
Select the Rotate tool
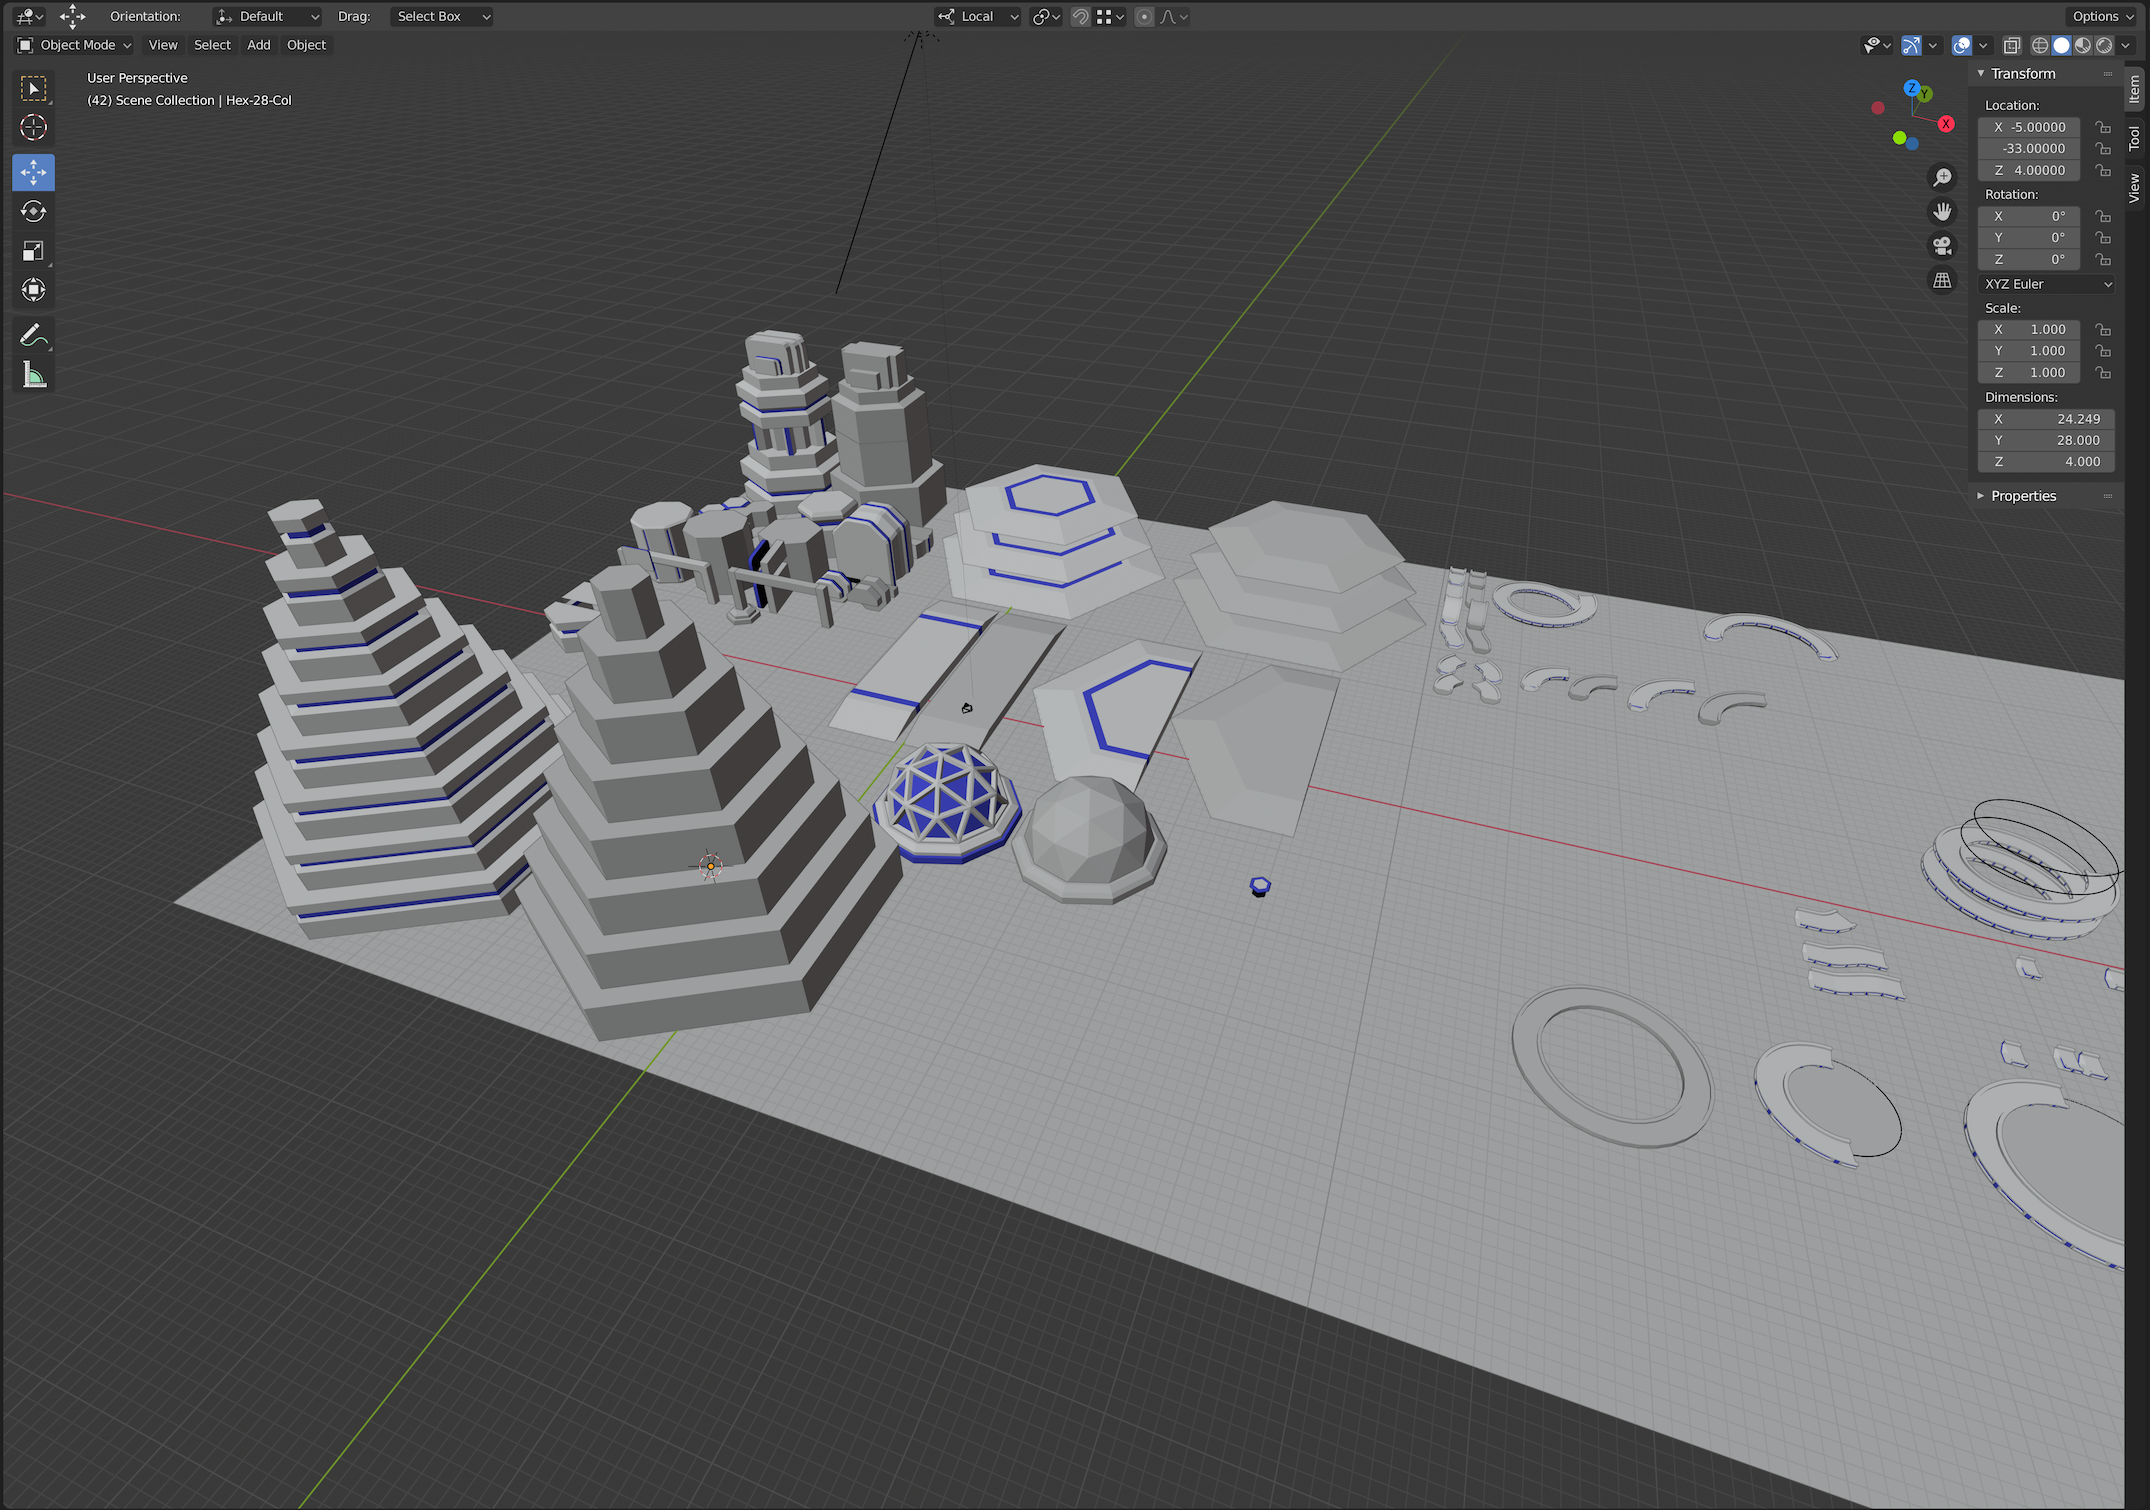pos(33,211)
